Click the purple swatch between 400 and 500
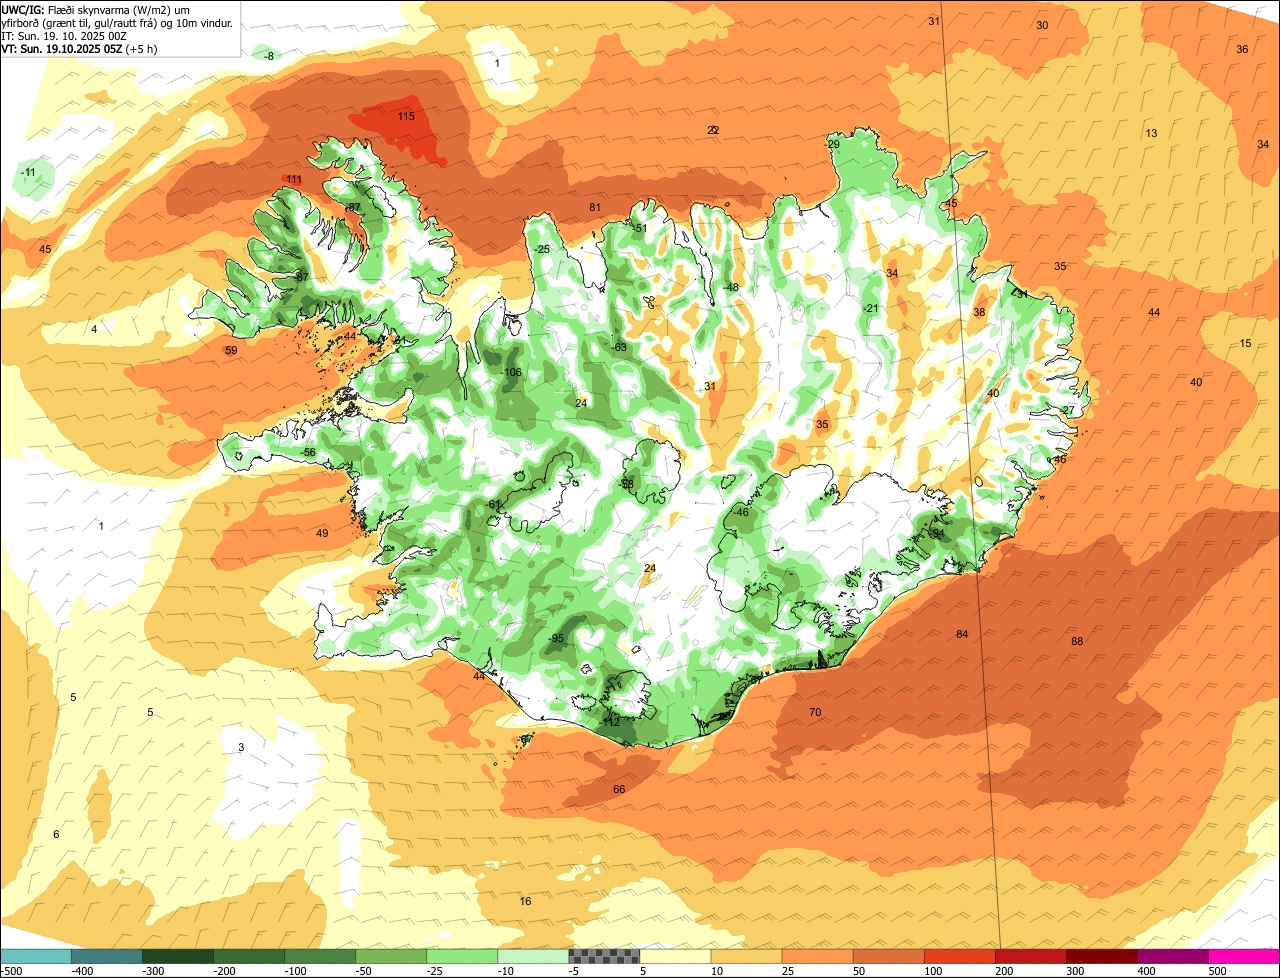This screenshot has width=1280, height=978. [x=1172, y=956]
